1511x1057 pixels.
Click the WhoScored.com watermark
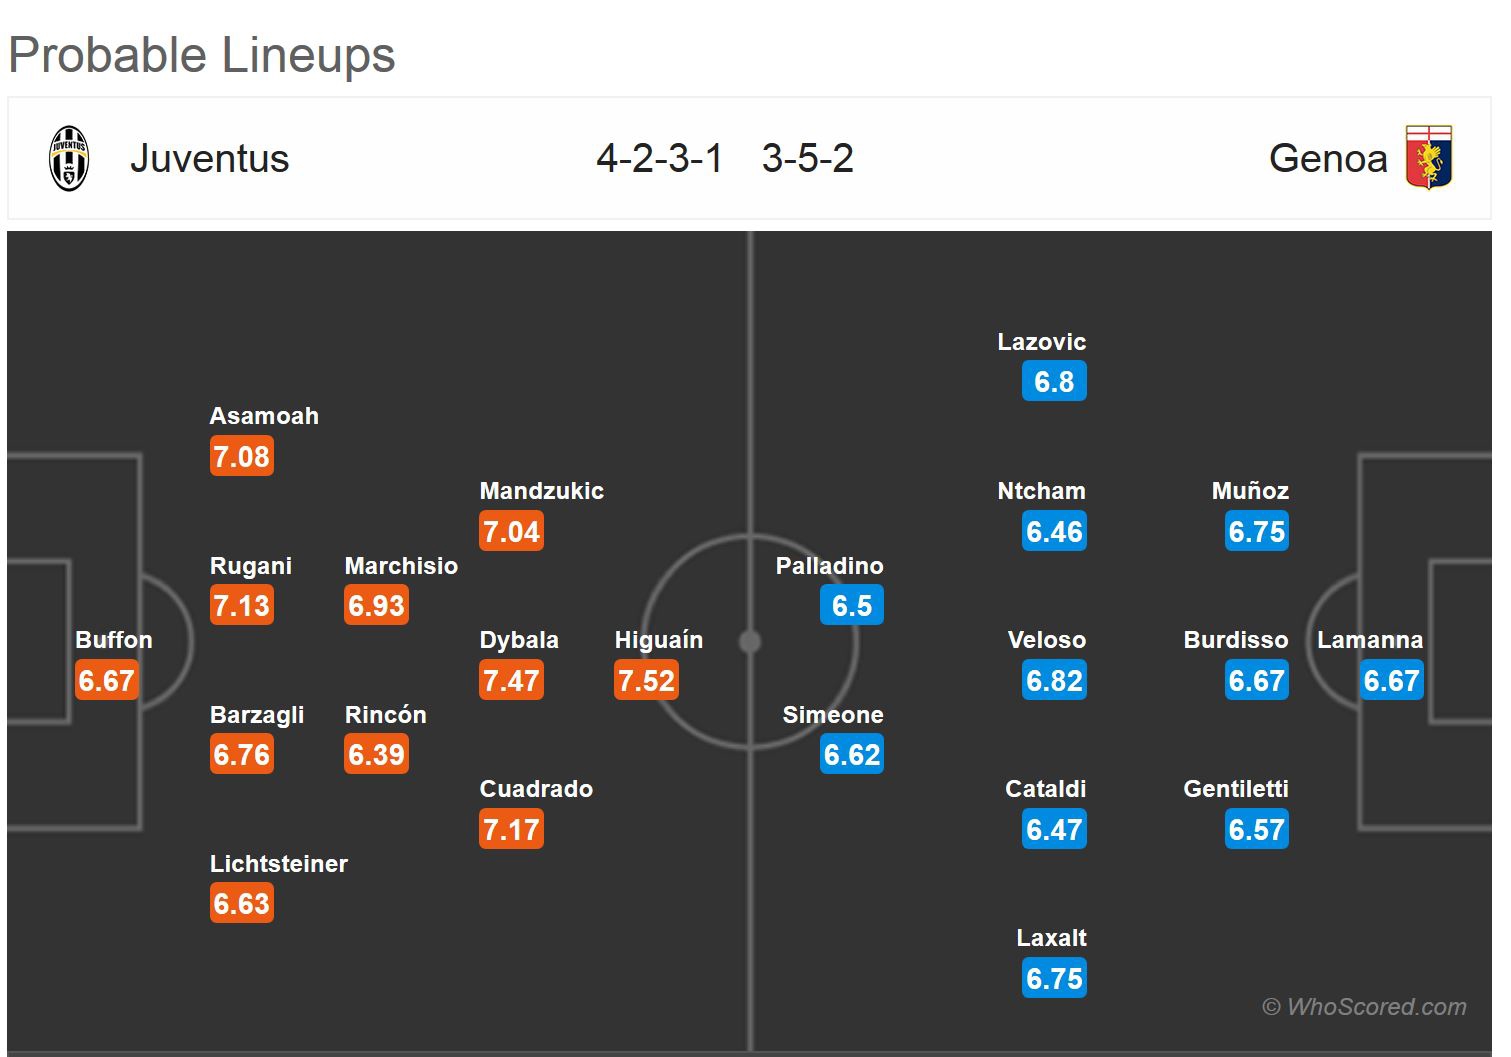point(1364,1007)
